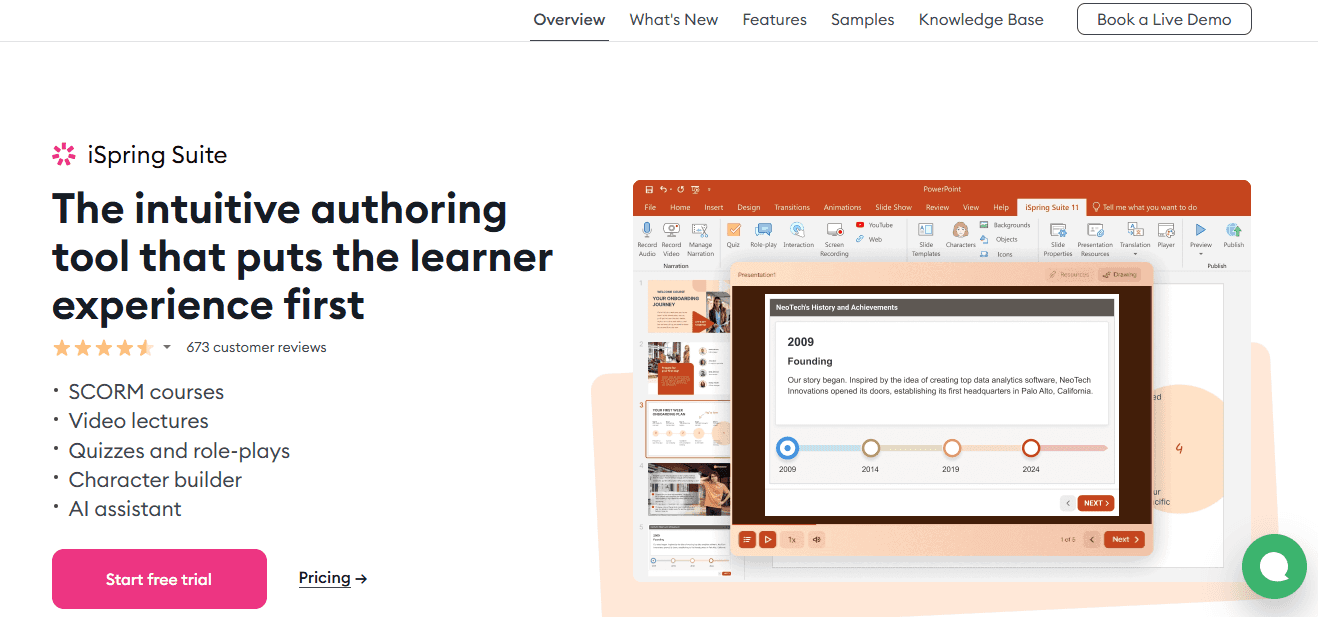Click the play button in player bar
The width and height of the screenshot is (1318, 617).
click(x=768, y=539)
